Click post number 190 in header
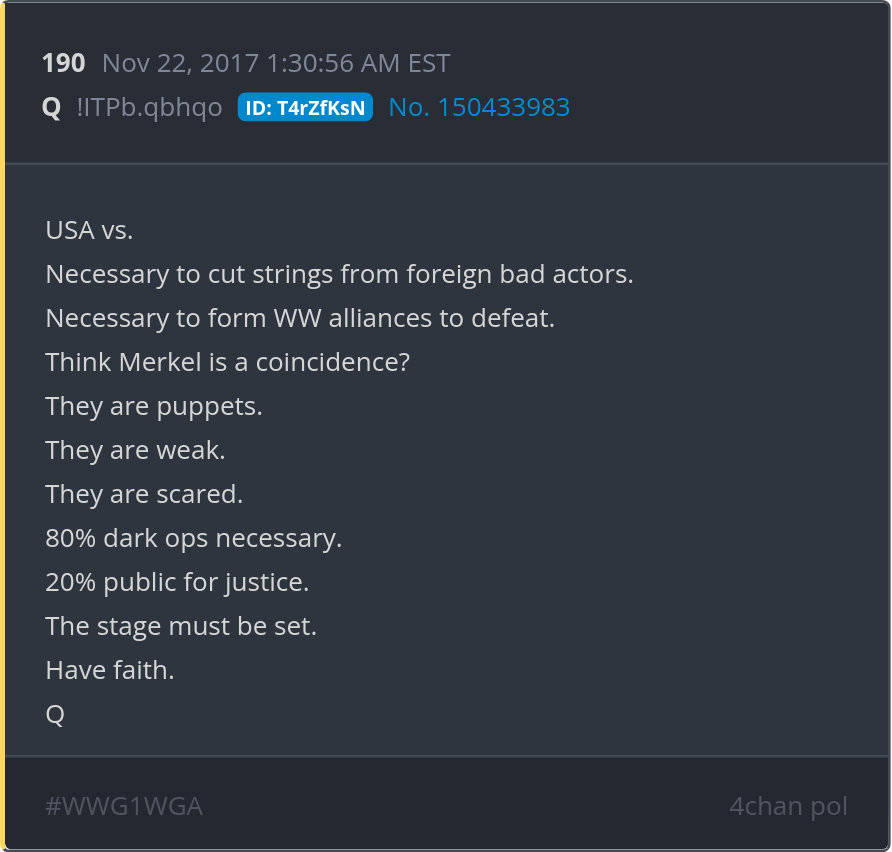 click(63, 64)
